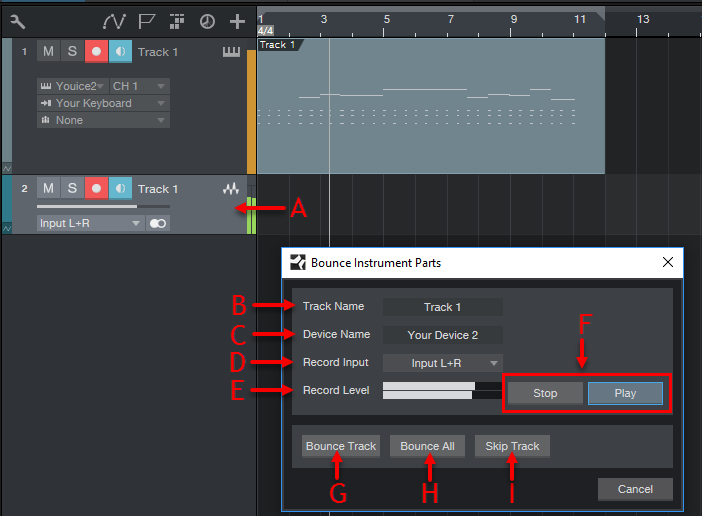Toggle monitor on audio track 2
The width and height of the screenshot is (702, 516).
pos(120,188)
